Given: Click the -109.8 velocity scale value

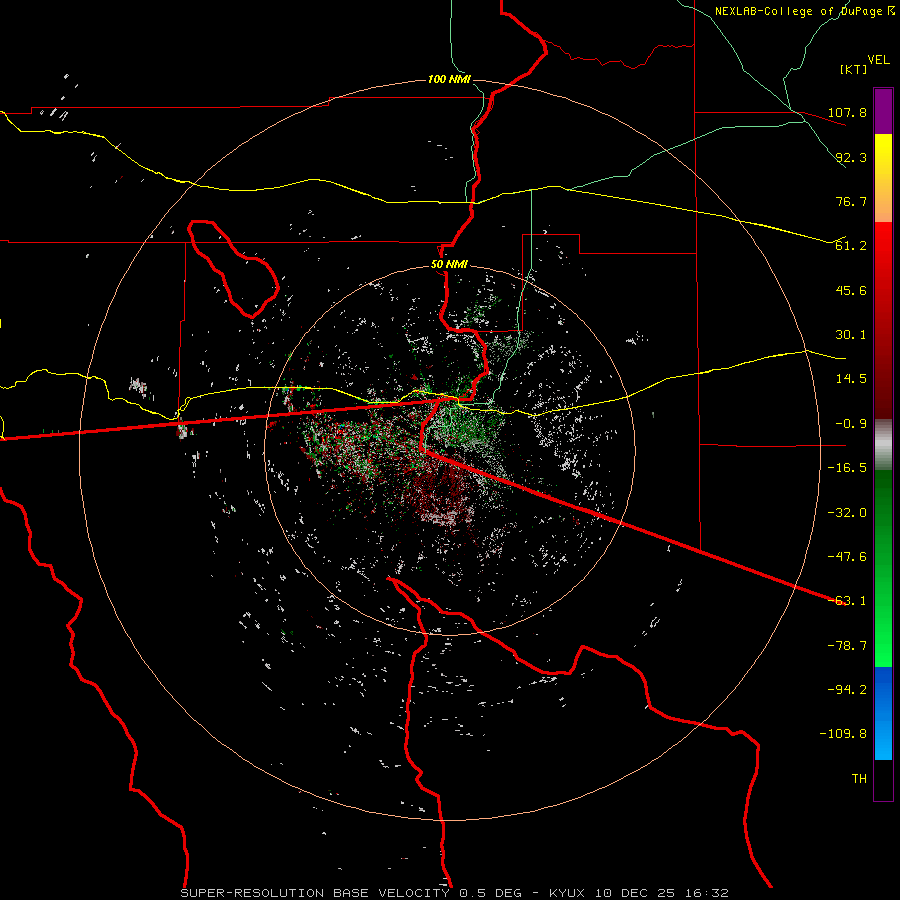Looking at the screenshot, I should [843, 734].
